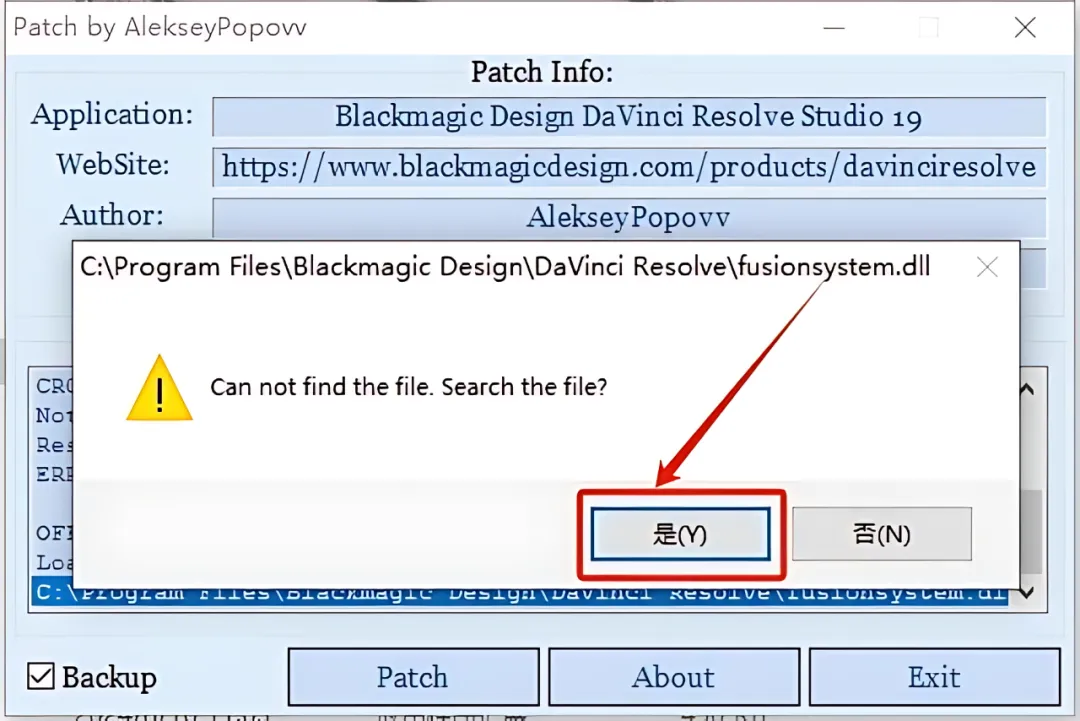Toggle the Backup checkbox

(x=41, y=676)
